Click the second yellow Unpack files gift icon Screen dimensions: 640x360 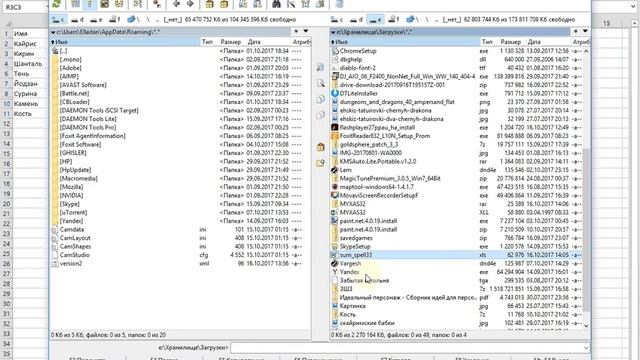point(224,4)
